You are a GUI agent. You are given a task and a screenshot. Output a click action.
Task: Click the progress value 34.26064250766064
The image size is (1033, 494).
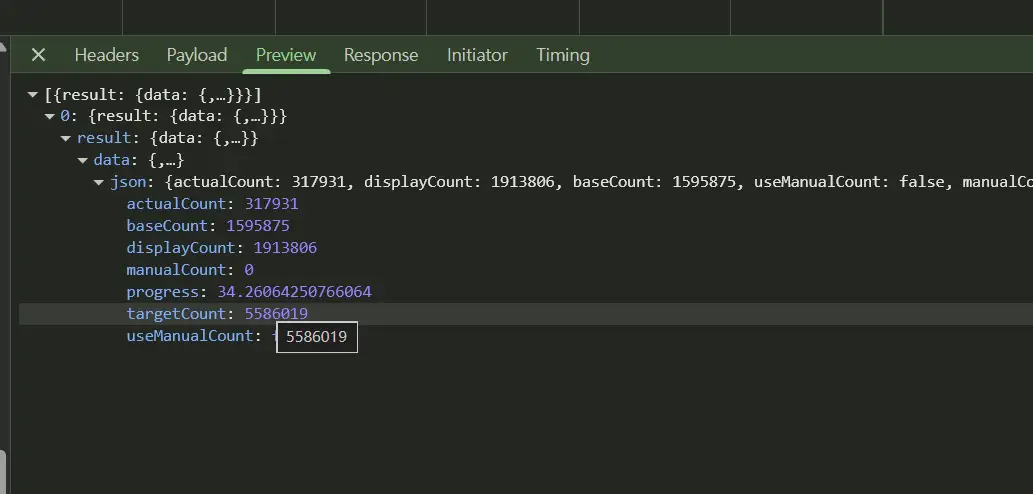[294, 292]
